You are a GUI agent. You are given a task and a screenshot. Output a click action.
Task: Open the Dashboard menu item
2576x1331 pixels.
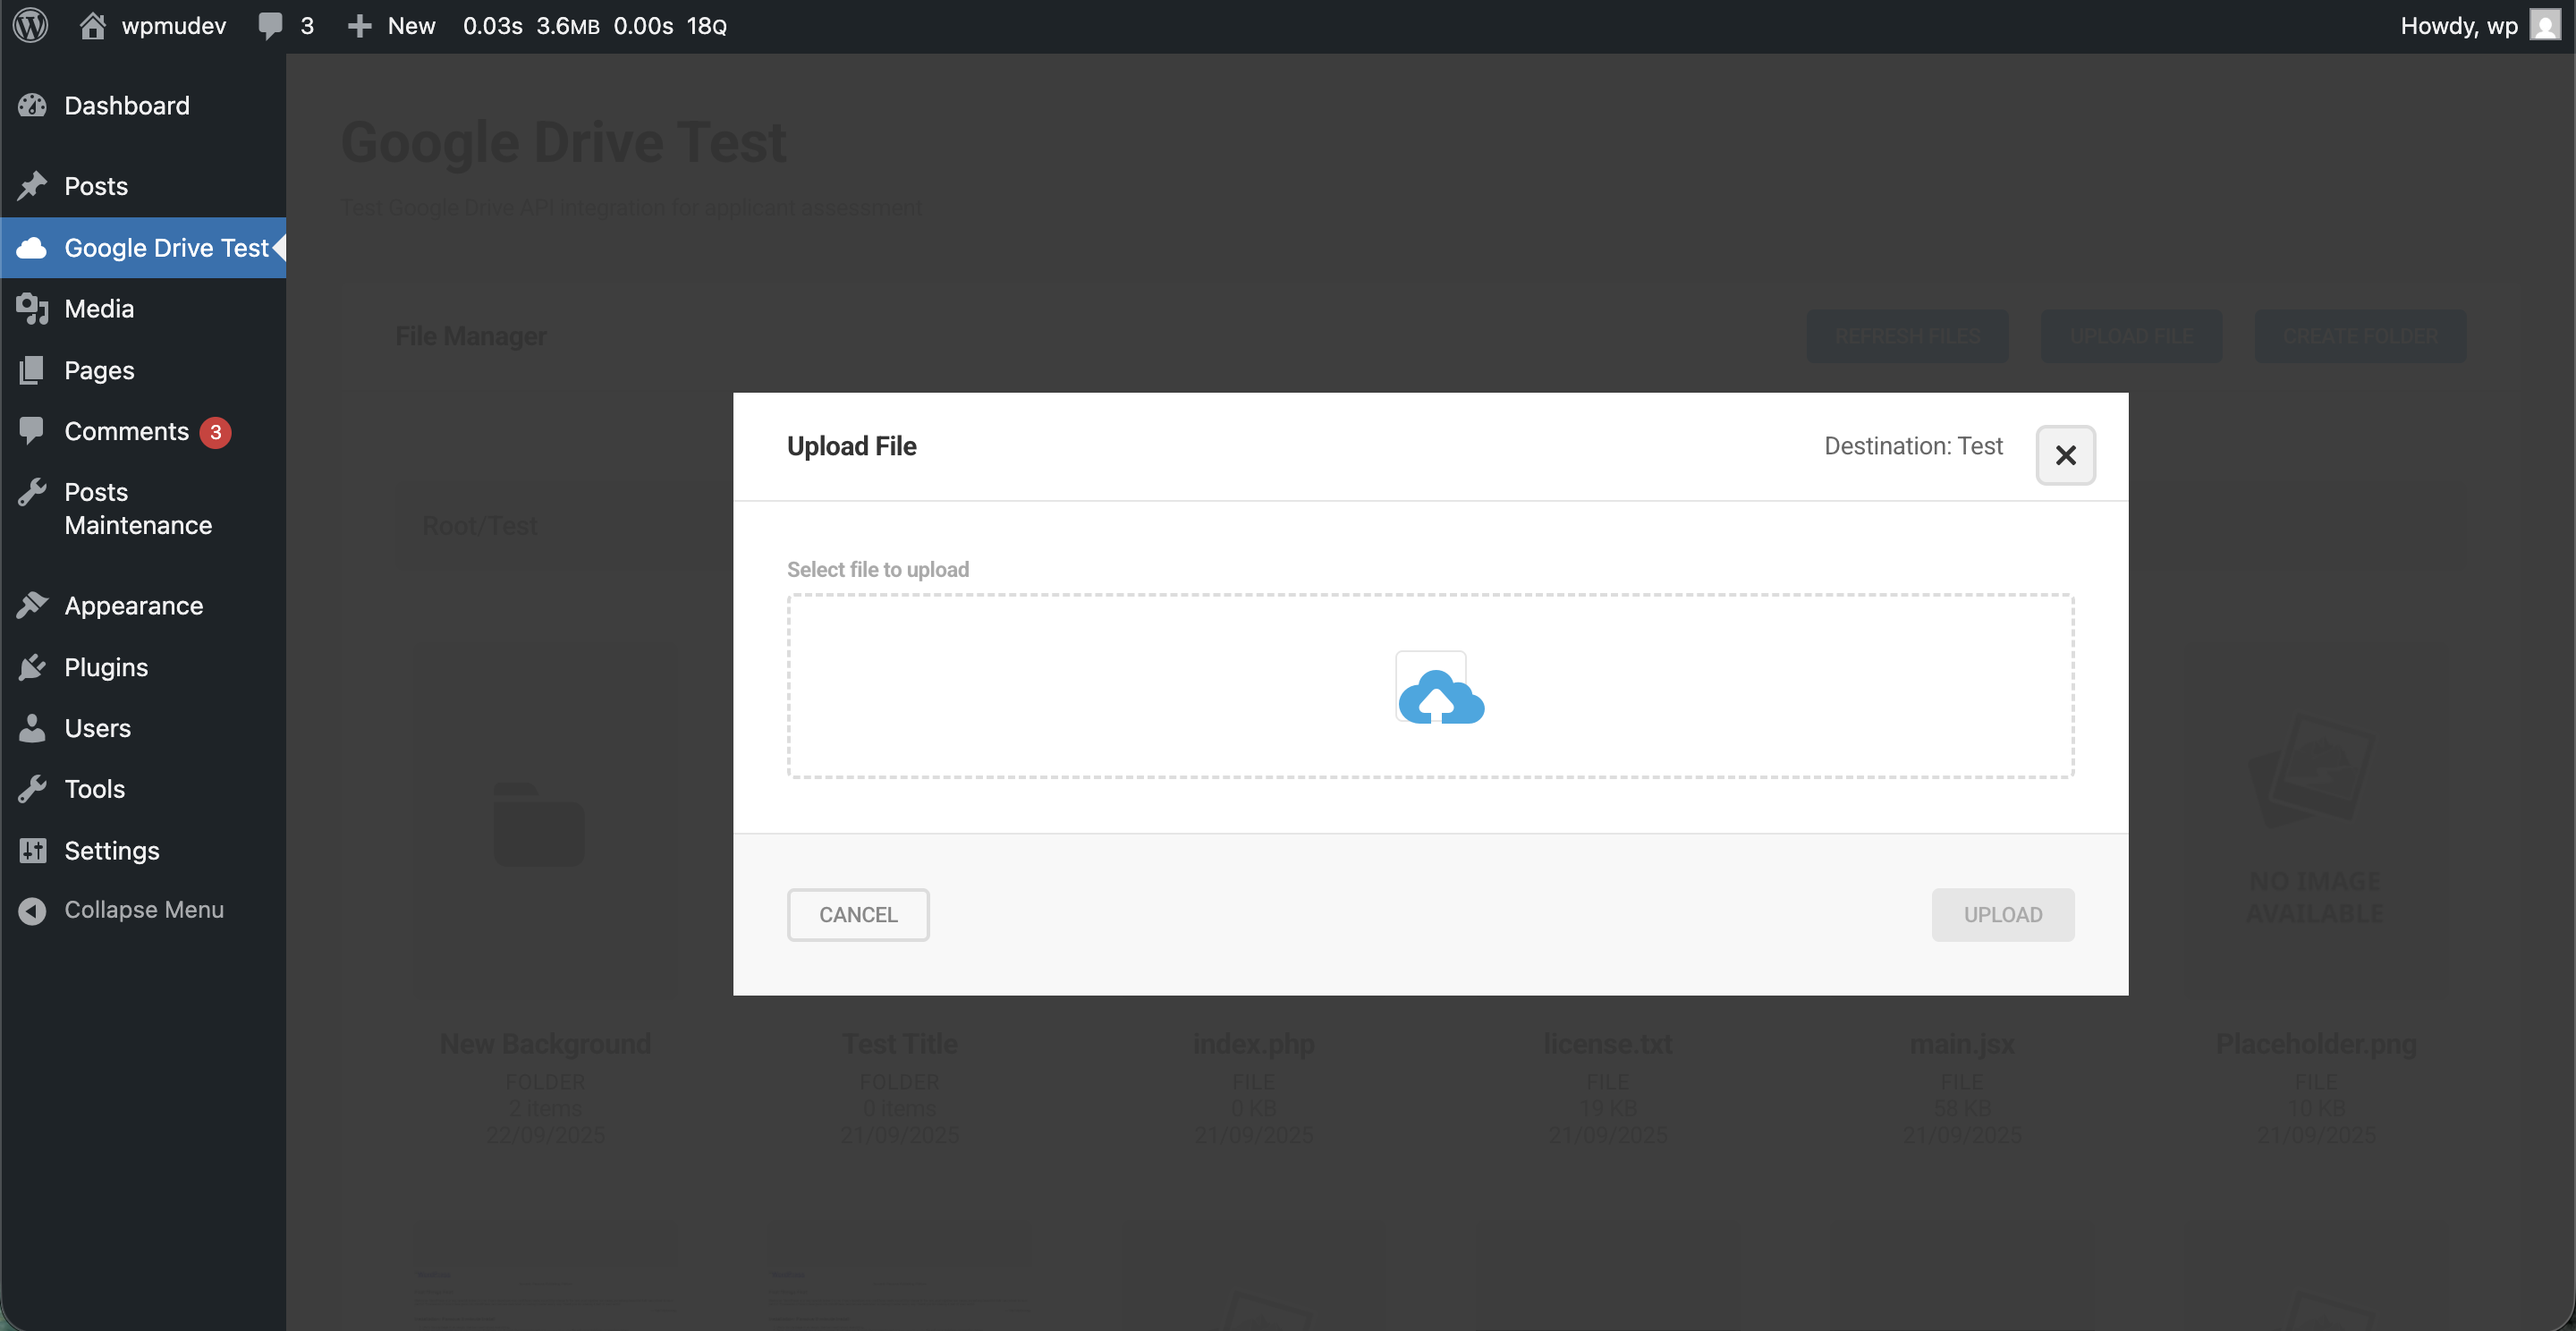143,105
